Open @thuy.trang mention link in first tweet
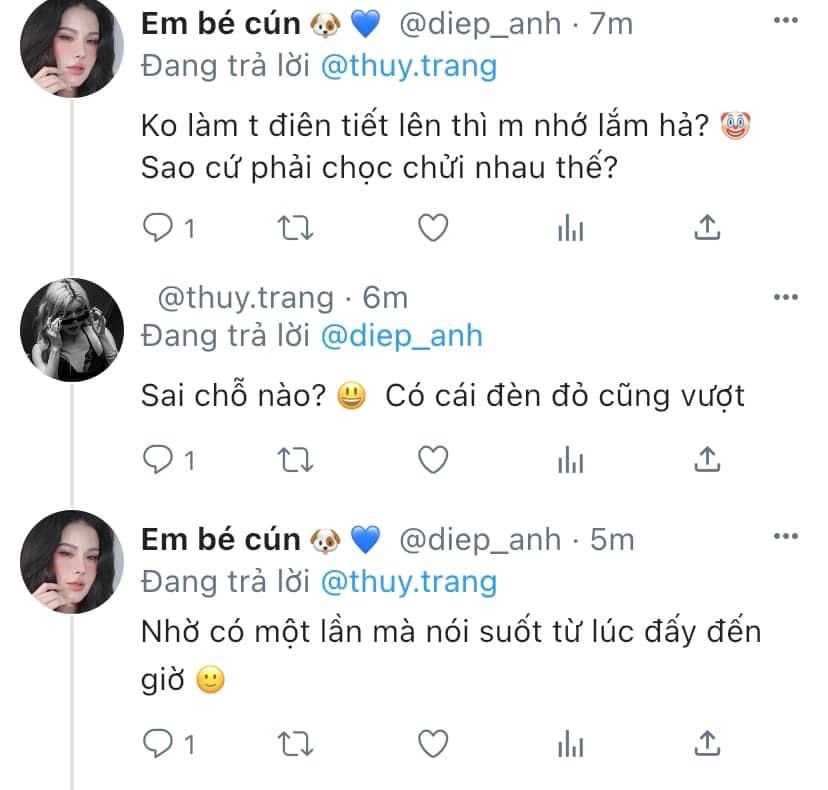Image resolution: width=828 pixels, height=790 pixels. [407, 66]
